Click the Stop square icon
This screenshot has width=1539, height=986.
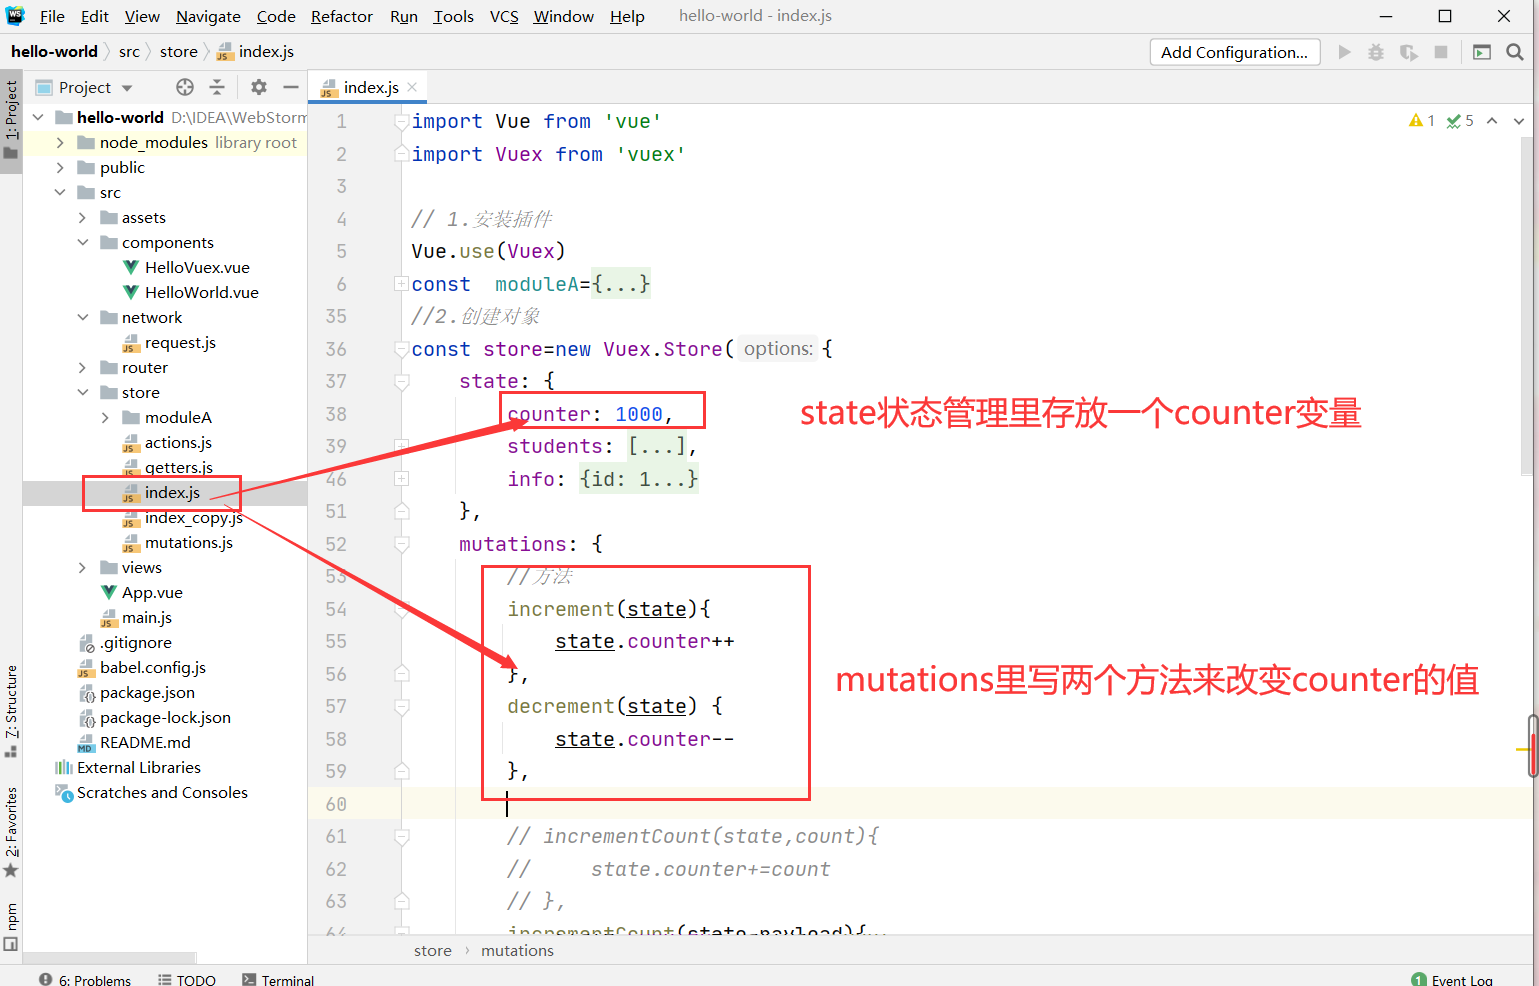(1441, 52)
